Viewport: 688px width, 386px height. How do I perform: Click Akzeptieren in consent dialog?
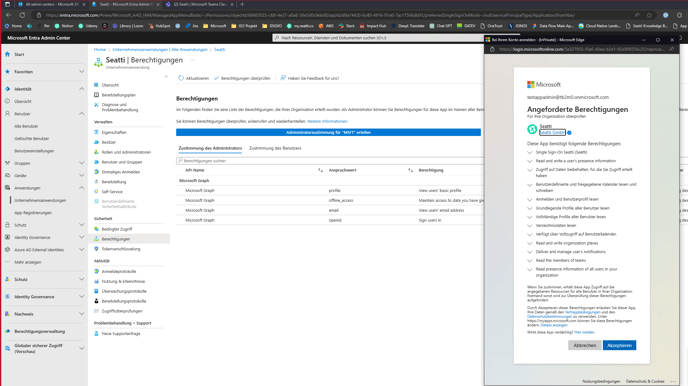pos(619,345)
